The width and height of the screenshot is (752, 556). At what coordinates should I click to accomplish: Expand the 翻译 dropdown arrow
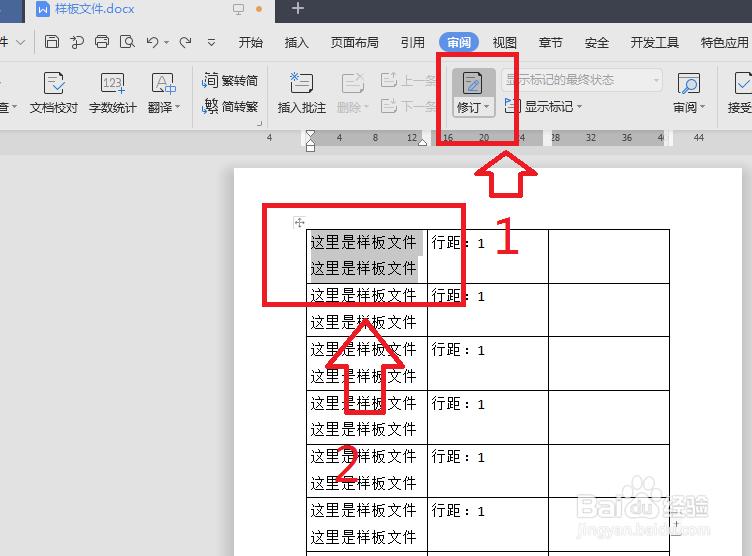point(177,107)
